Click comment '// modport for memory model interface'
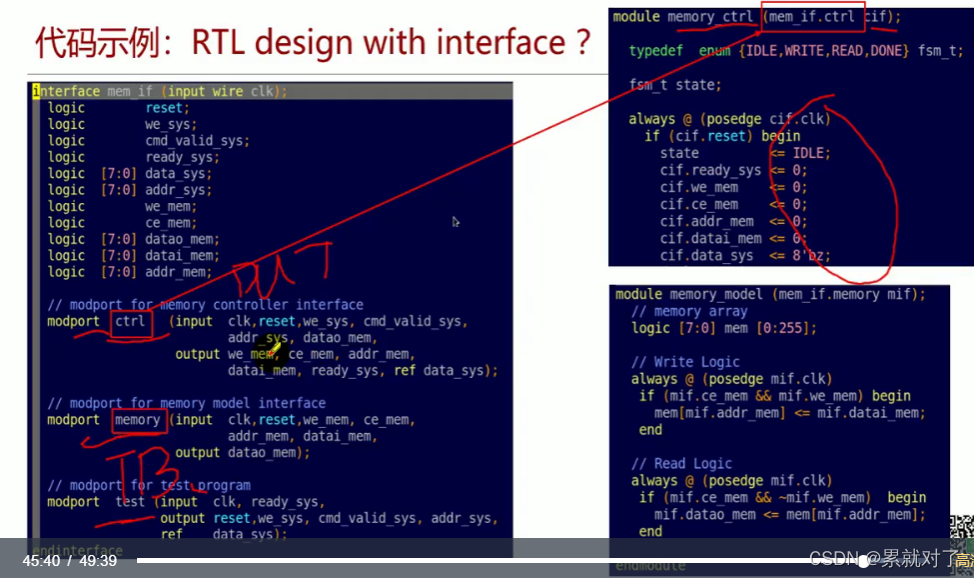Image resolution: width=974 pixels, height=578 pixels. point(186,403)
